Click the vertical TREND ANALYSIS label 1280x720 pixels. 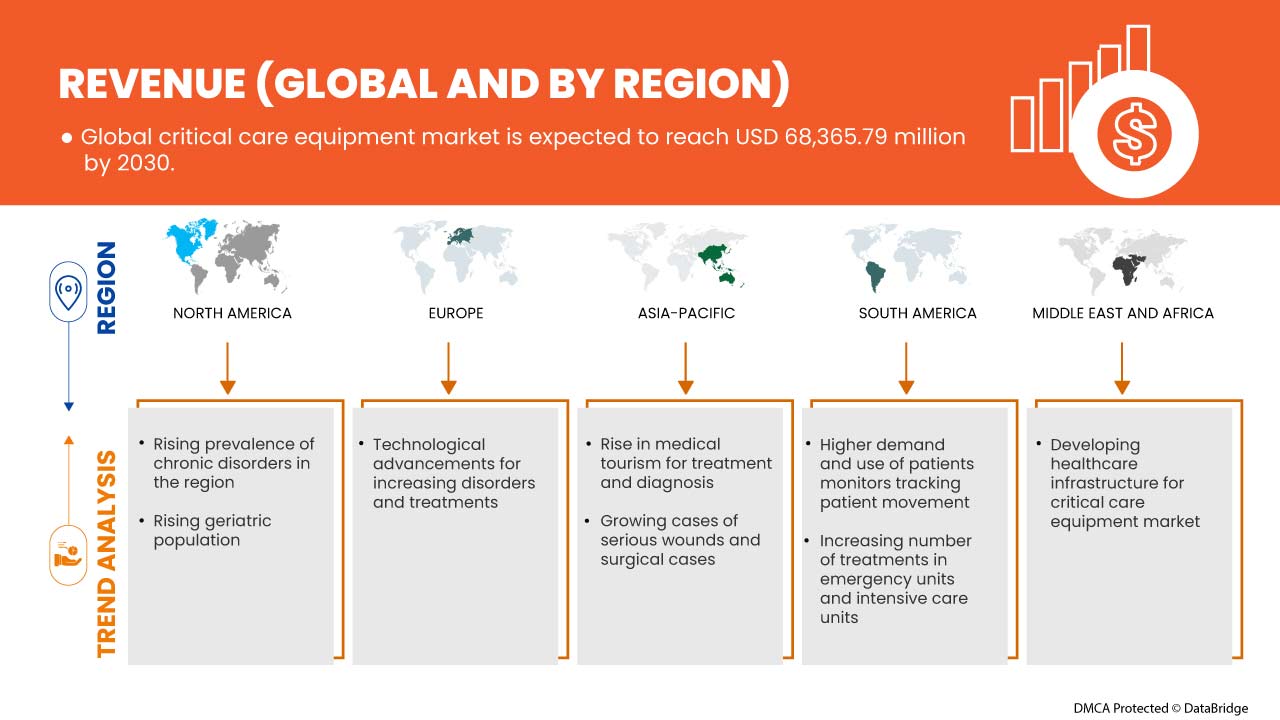point(107,553)
